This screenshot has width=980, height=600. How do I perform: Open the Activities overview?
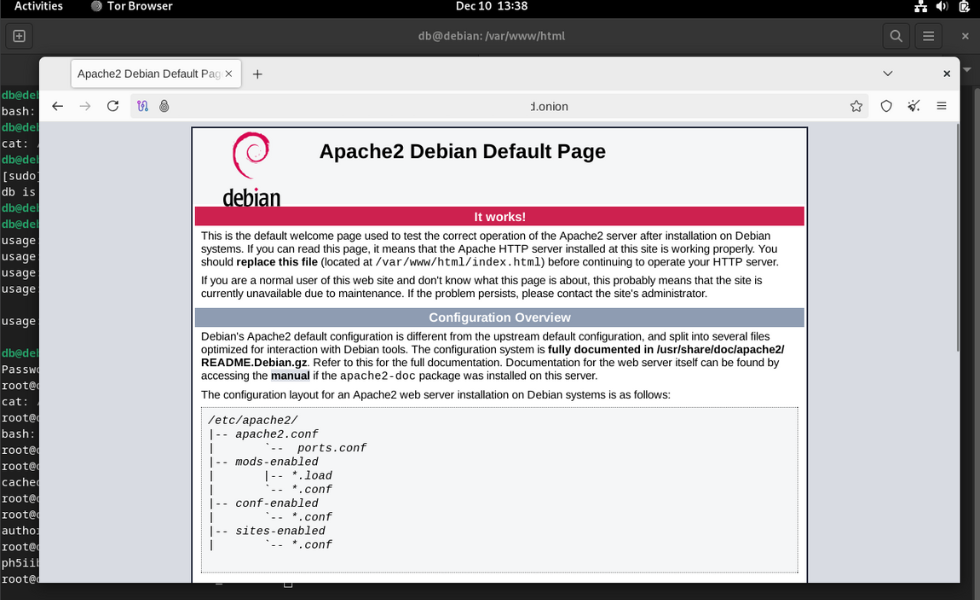point(38,6)
